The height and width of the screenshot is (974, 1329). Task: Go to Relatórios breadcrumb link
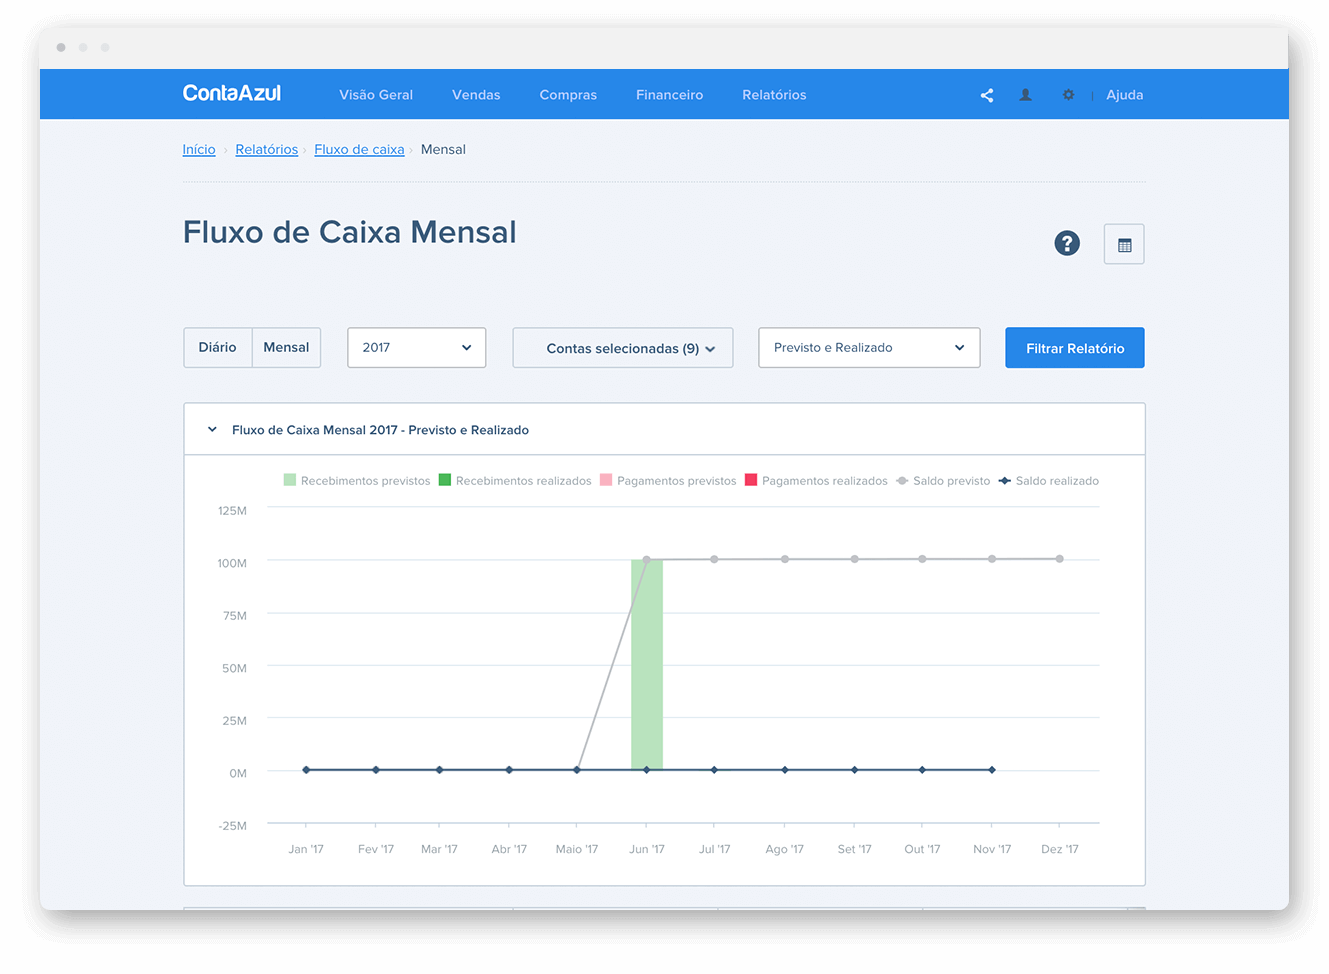pos(267,149)
